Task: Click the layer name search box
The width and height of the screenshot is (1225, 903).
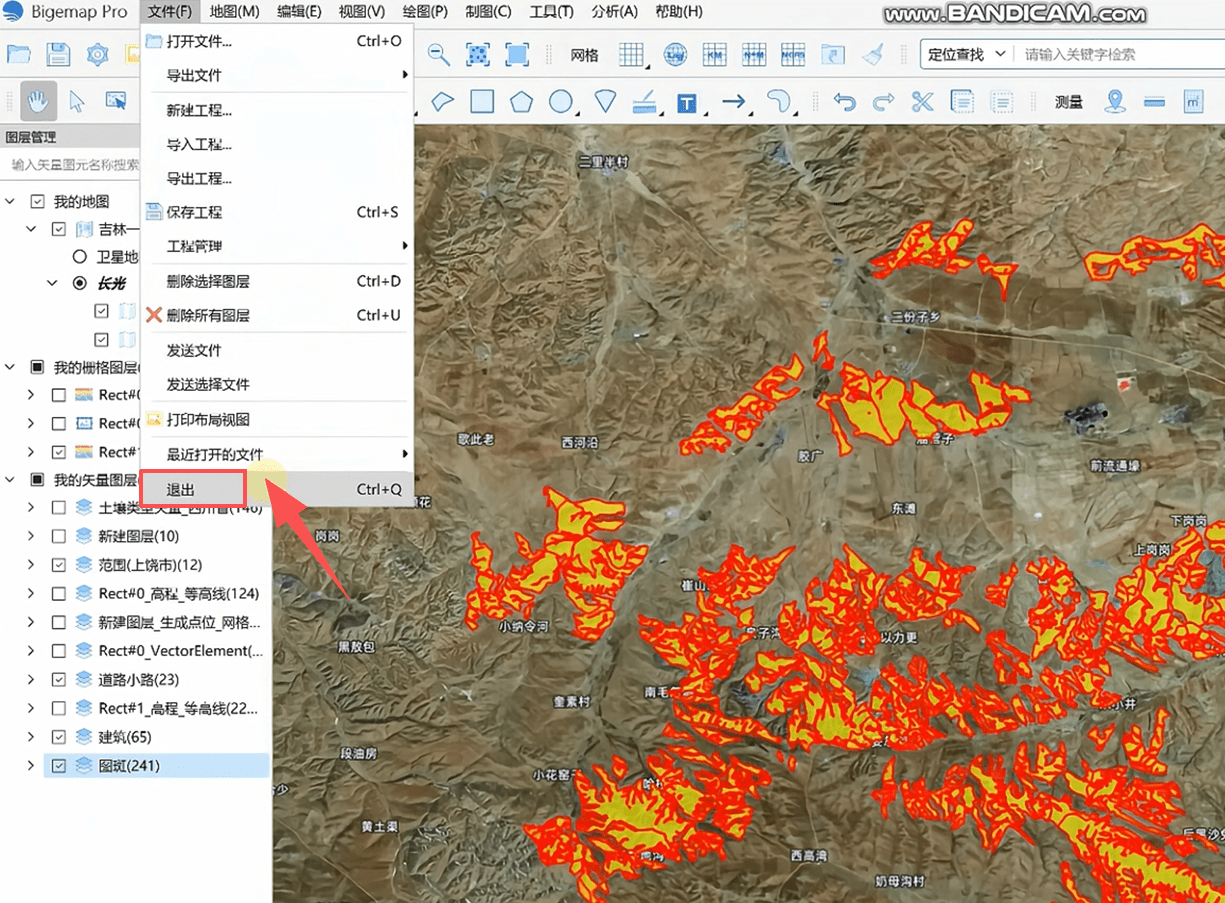Action: coord(72,165)
